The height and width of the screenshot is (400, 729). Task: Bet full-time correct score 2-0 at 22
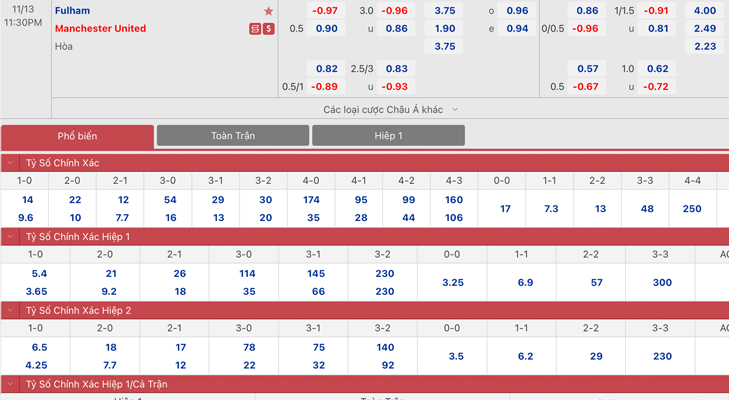coord(75,200)
